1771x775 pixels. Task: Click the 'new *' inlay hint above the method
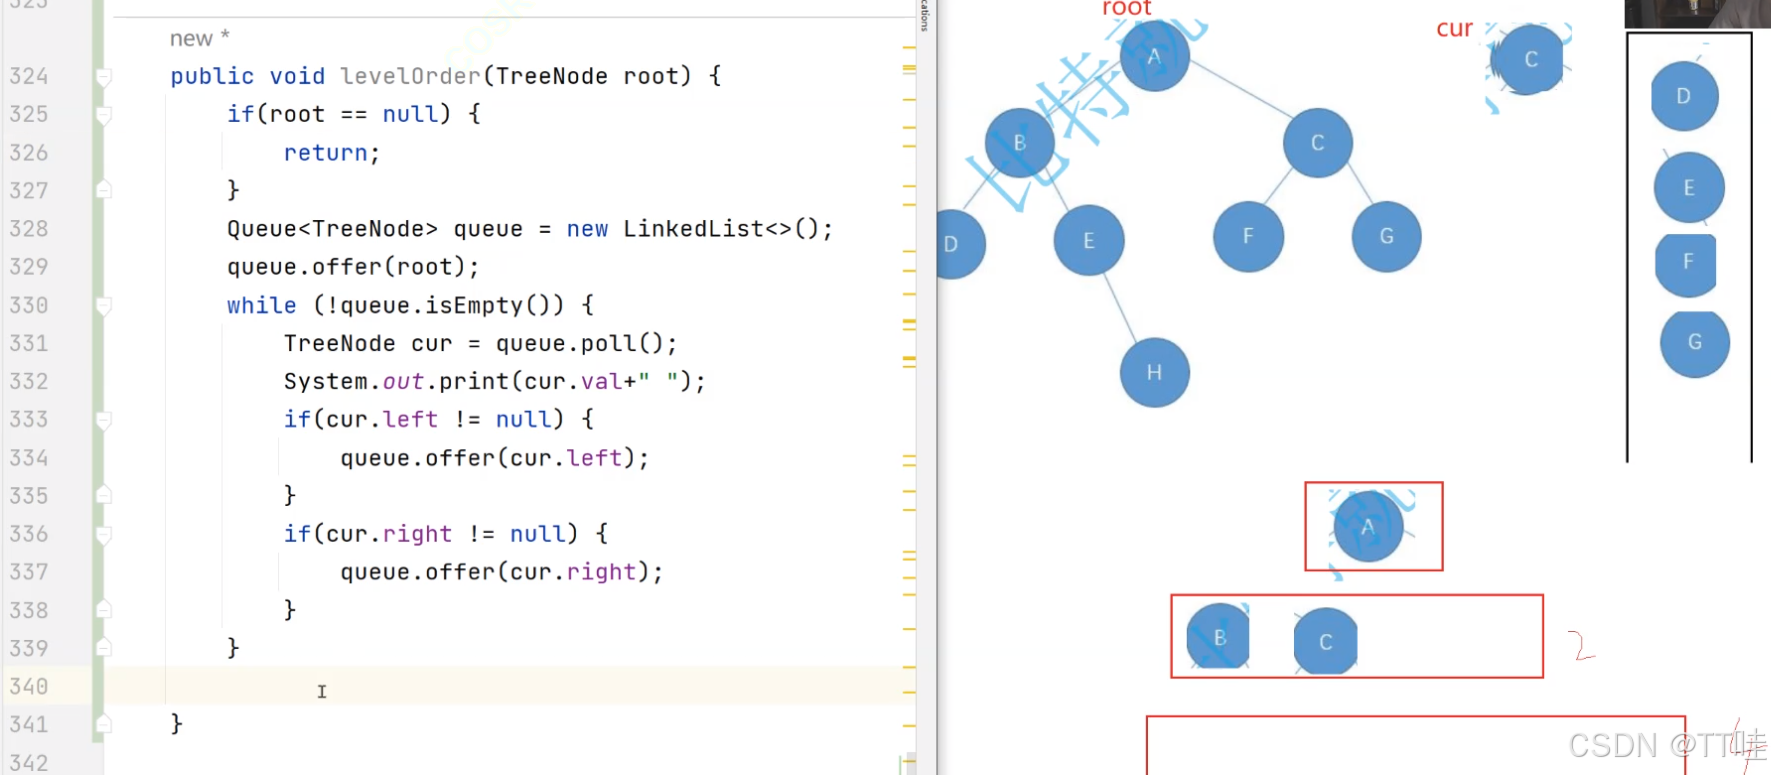tap(200, 38)
